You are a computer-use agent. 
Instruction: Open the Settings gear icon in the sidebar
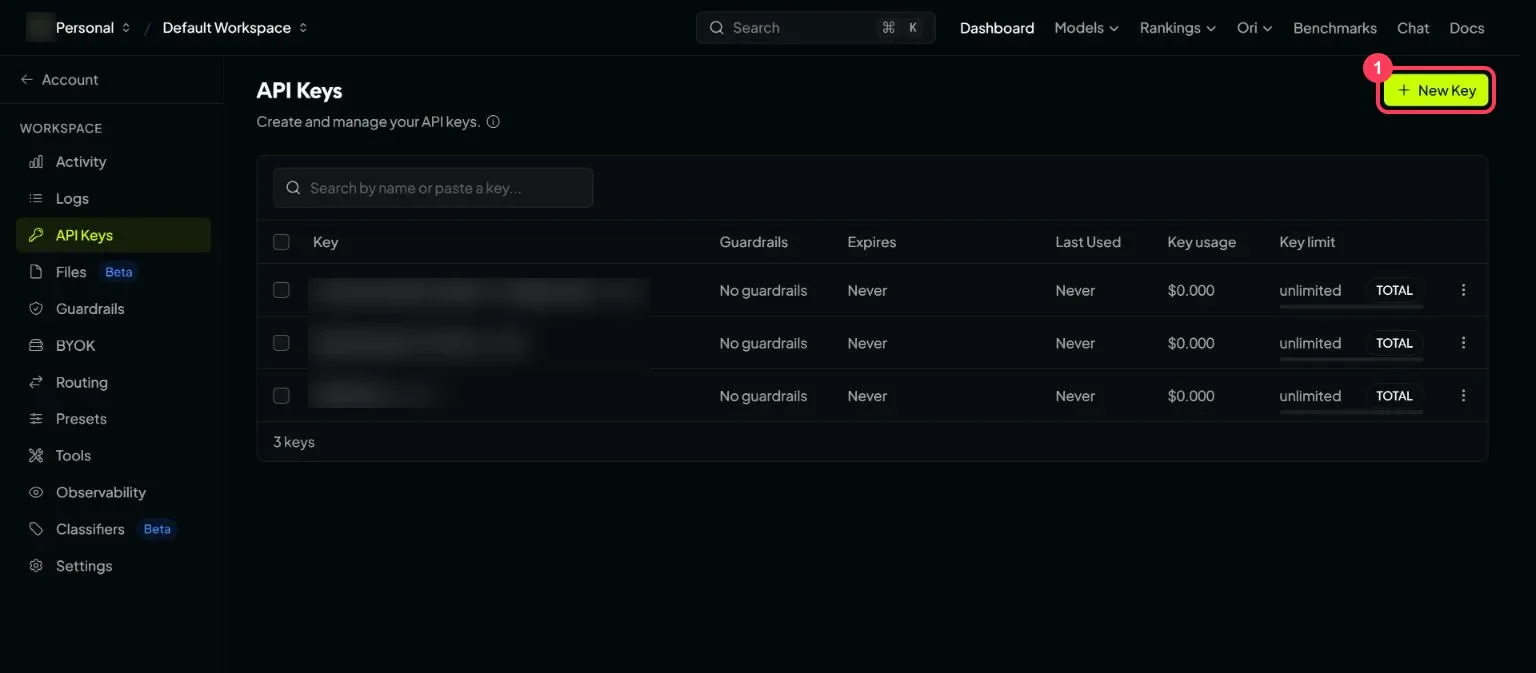tap(36, 566)
